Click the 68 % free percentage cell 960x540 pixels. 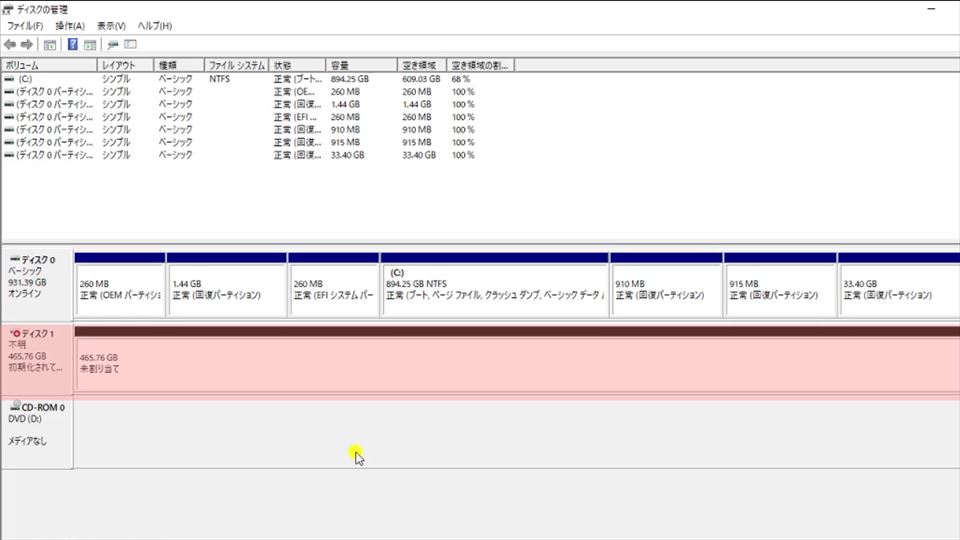tap(461, 79)
